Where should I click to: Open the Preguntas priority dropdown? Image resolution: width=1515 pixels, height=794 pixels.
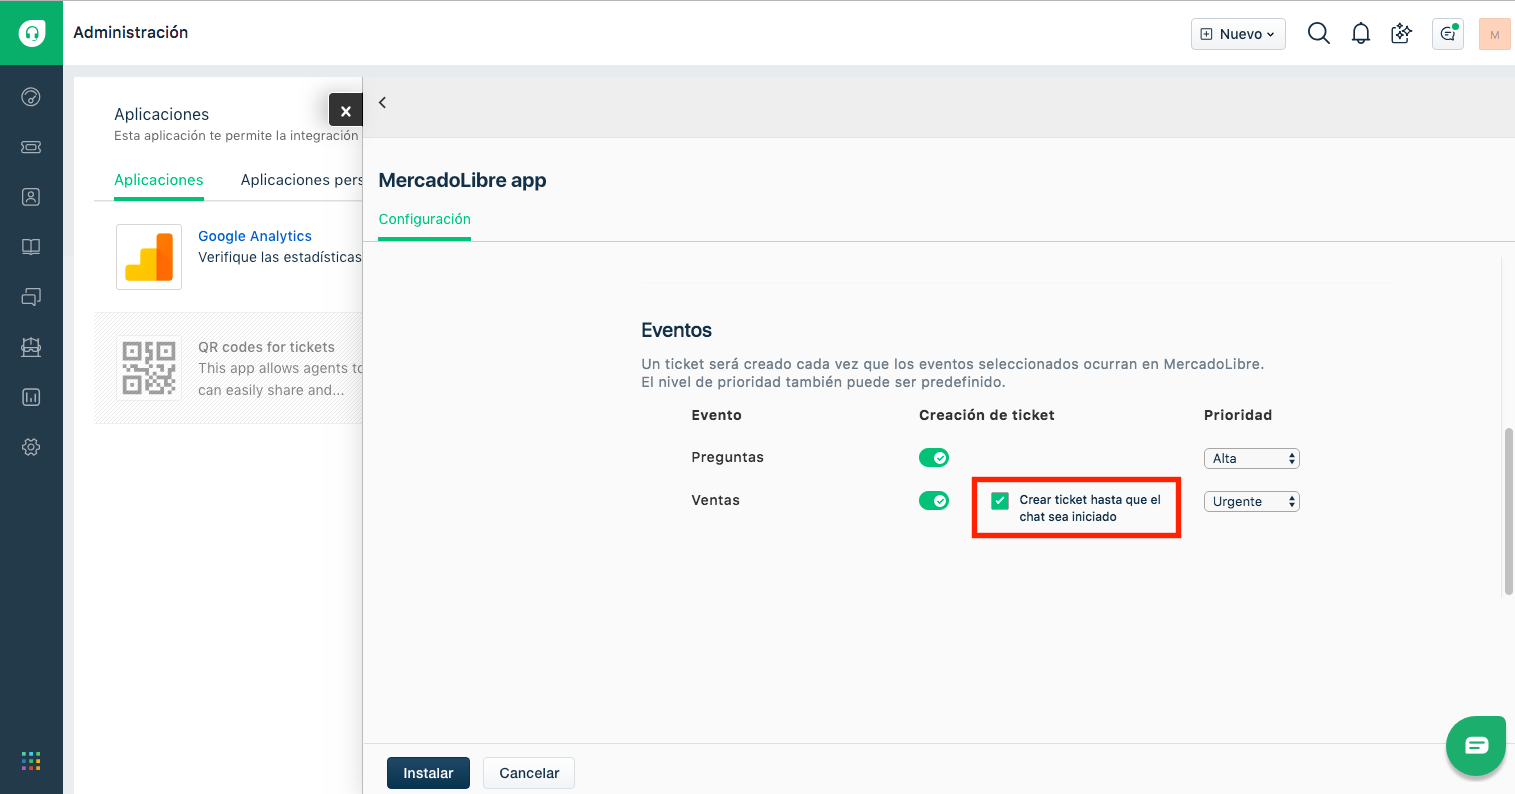pyautogui.click(x=1251, y=458)
